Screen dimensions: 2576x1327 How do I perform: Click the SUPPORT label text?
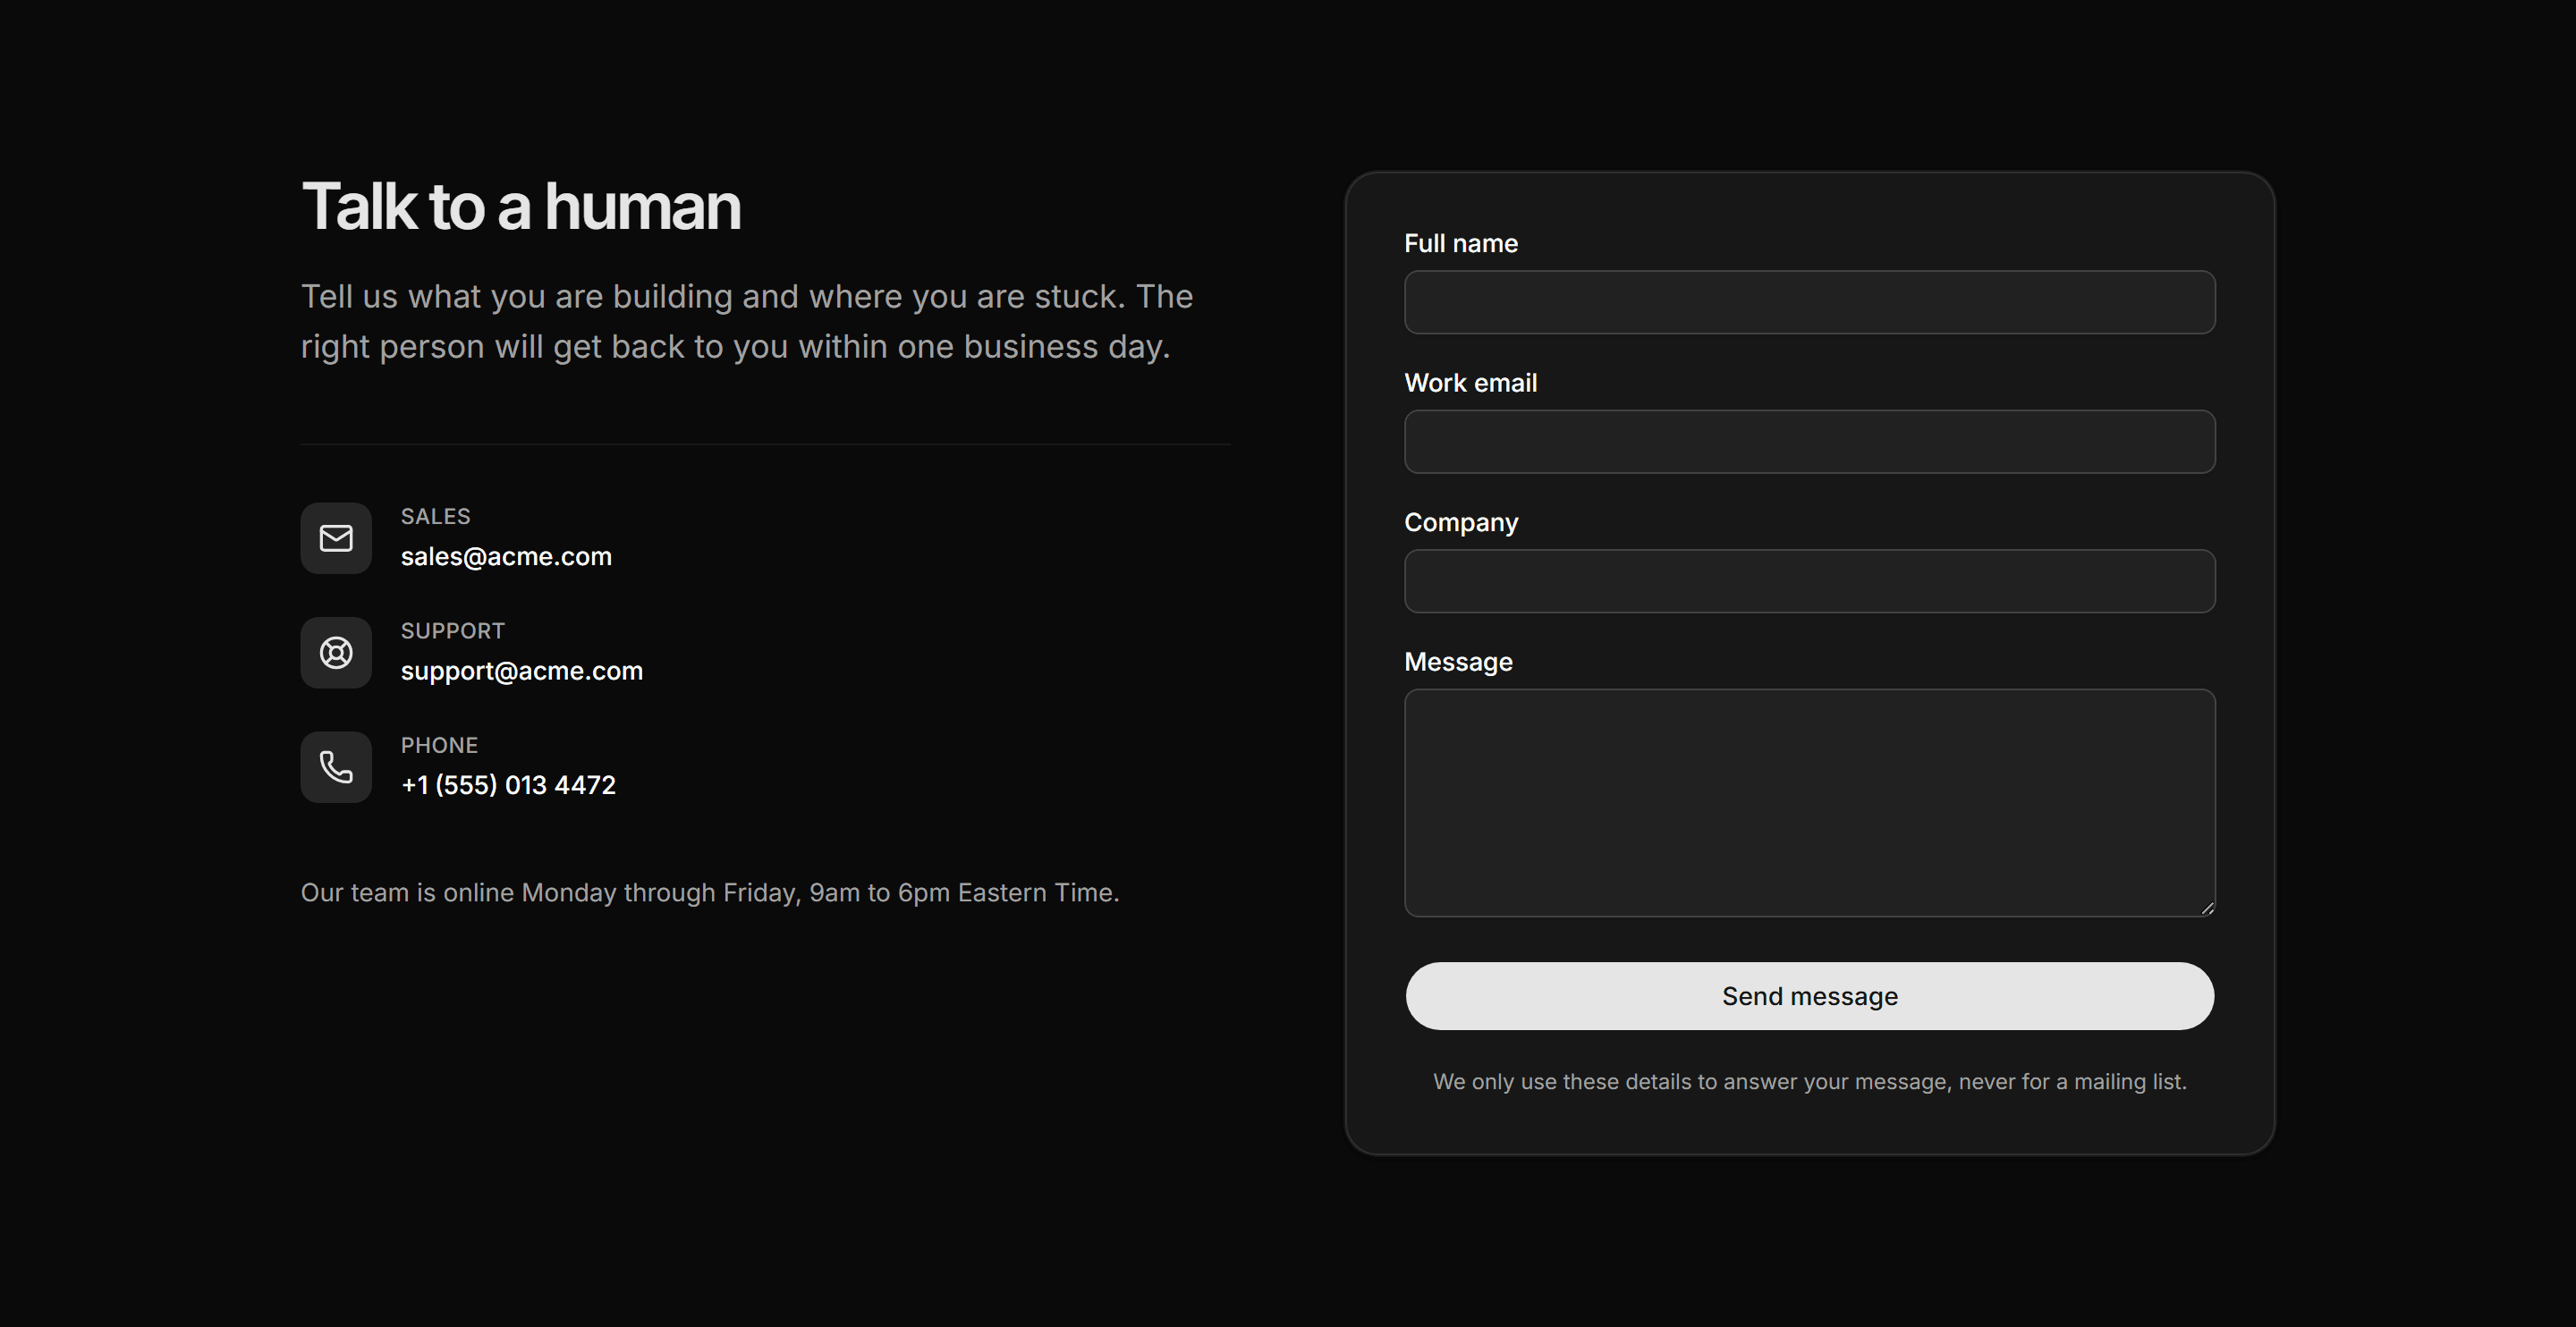[x=453, y=631]
